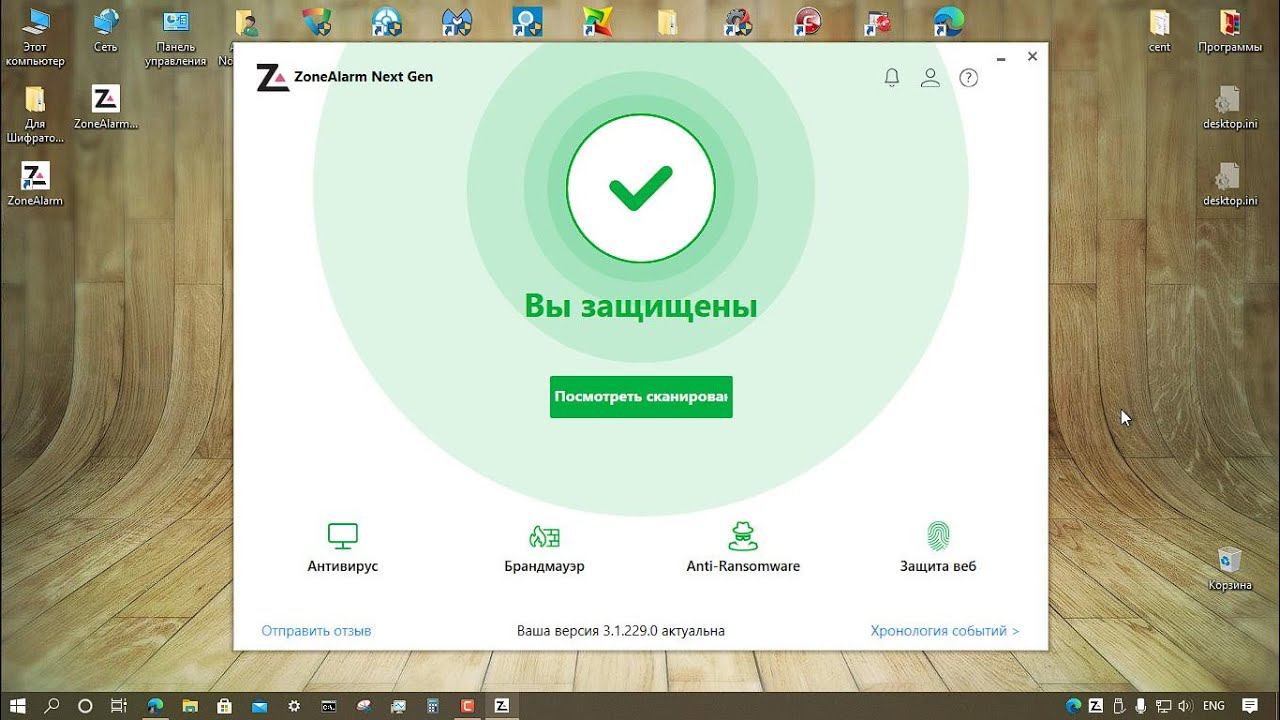Open the volume speaker tray icon
The width and height of the screenshot is (1280, 720).
[1185, 706]
